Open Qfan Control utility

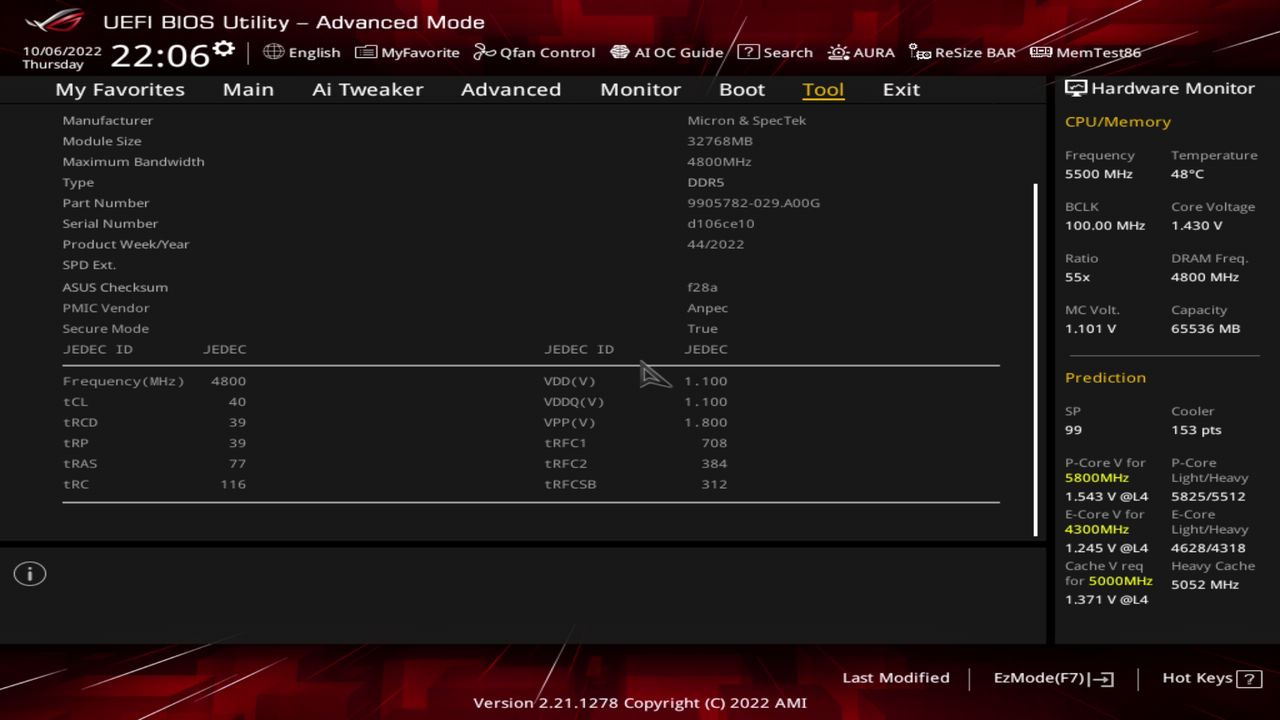(x=534, y=52)
